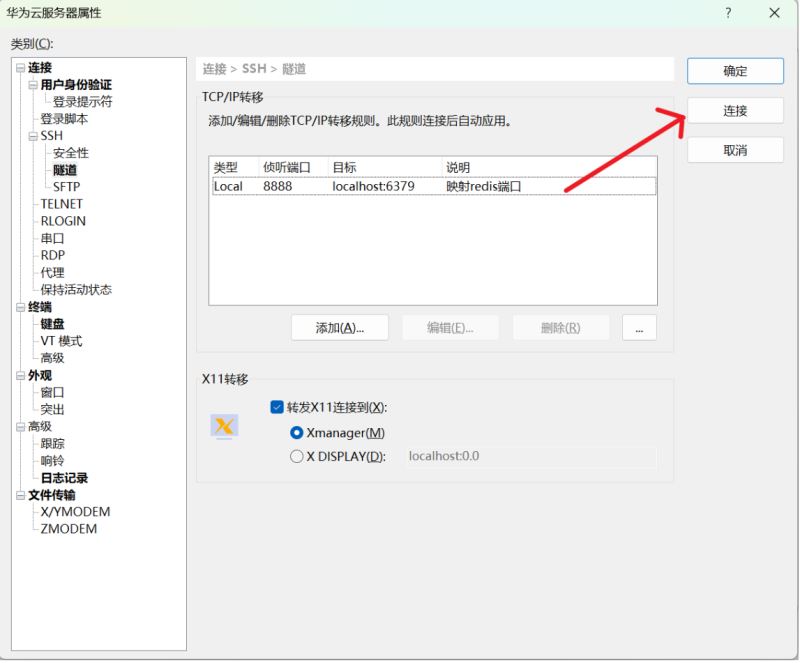Click the 确定 button
The height and width of the screenshot is (663, 800).
[x=735, y=71]
